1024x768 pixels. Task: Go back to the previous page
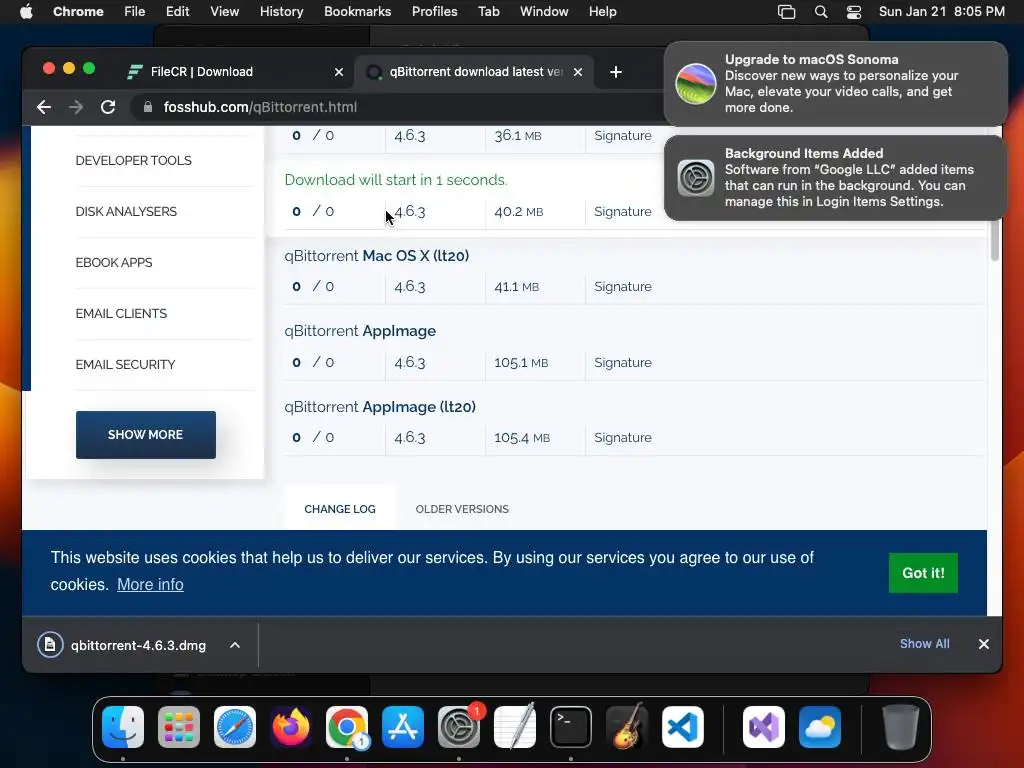tap(44, 107)
